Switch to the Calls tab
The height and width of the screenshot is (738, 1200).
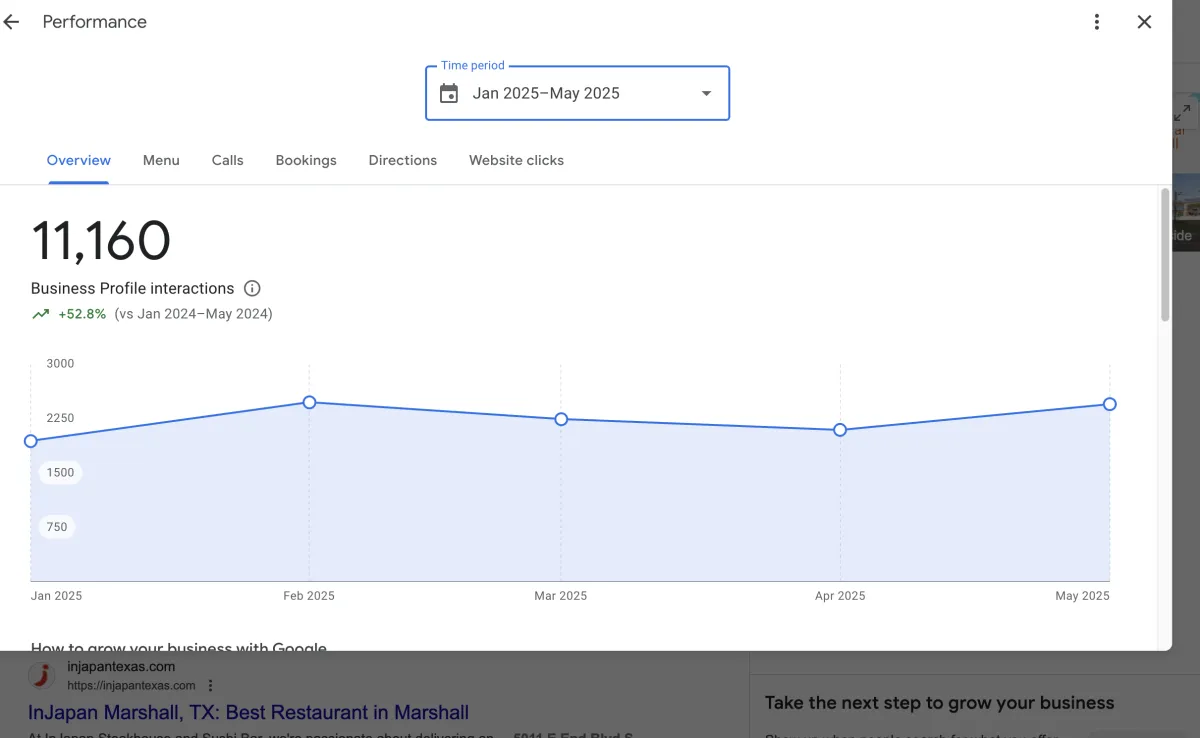point(227,160)
